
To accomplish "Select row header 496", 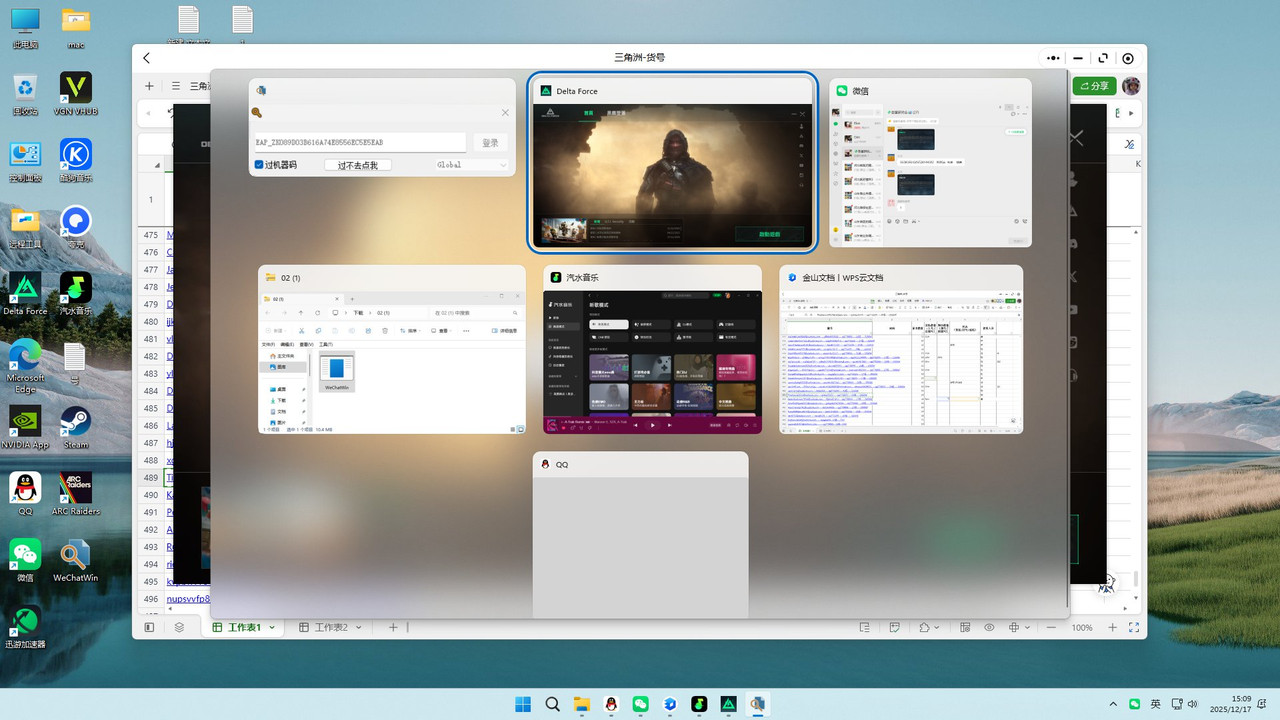I will coord(151,599).
